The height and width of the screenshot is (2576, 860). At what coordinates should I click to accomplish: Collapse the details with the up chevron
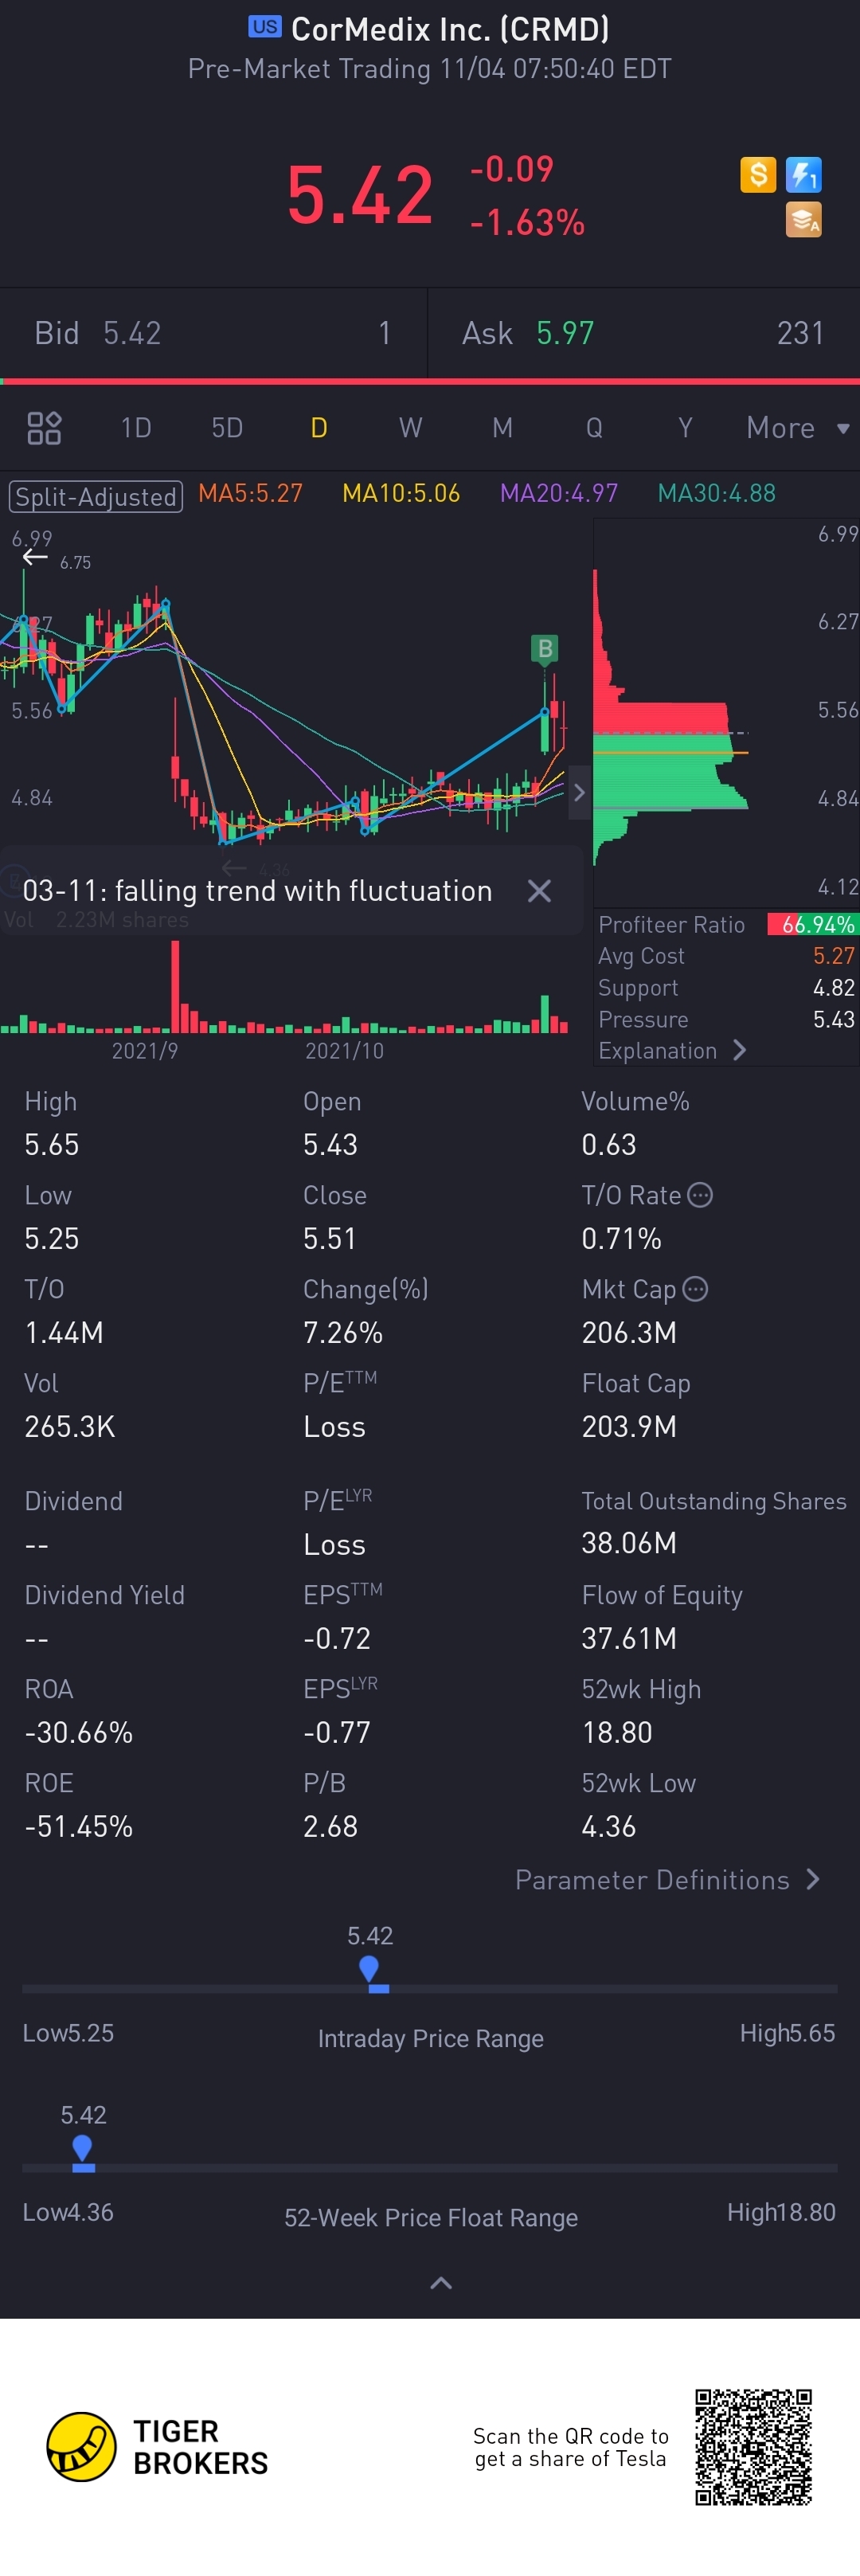click(x=441, y=2282)
